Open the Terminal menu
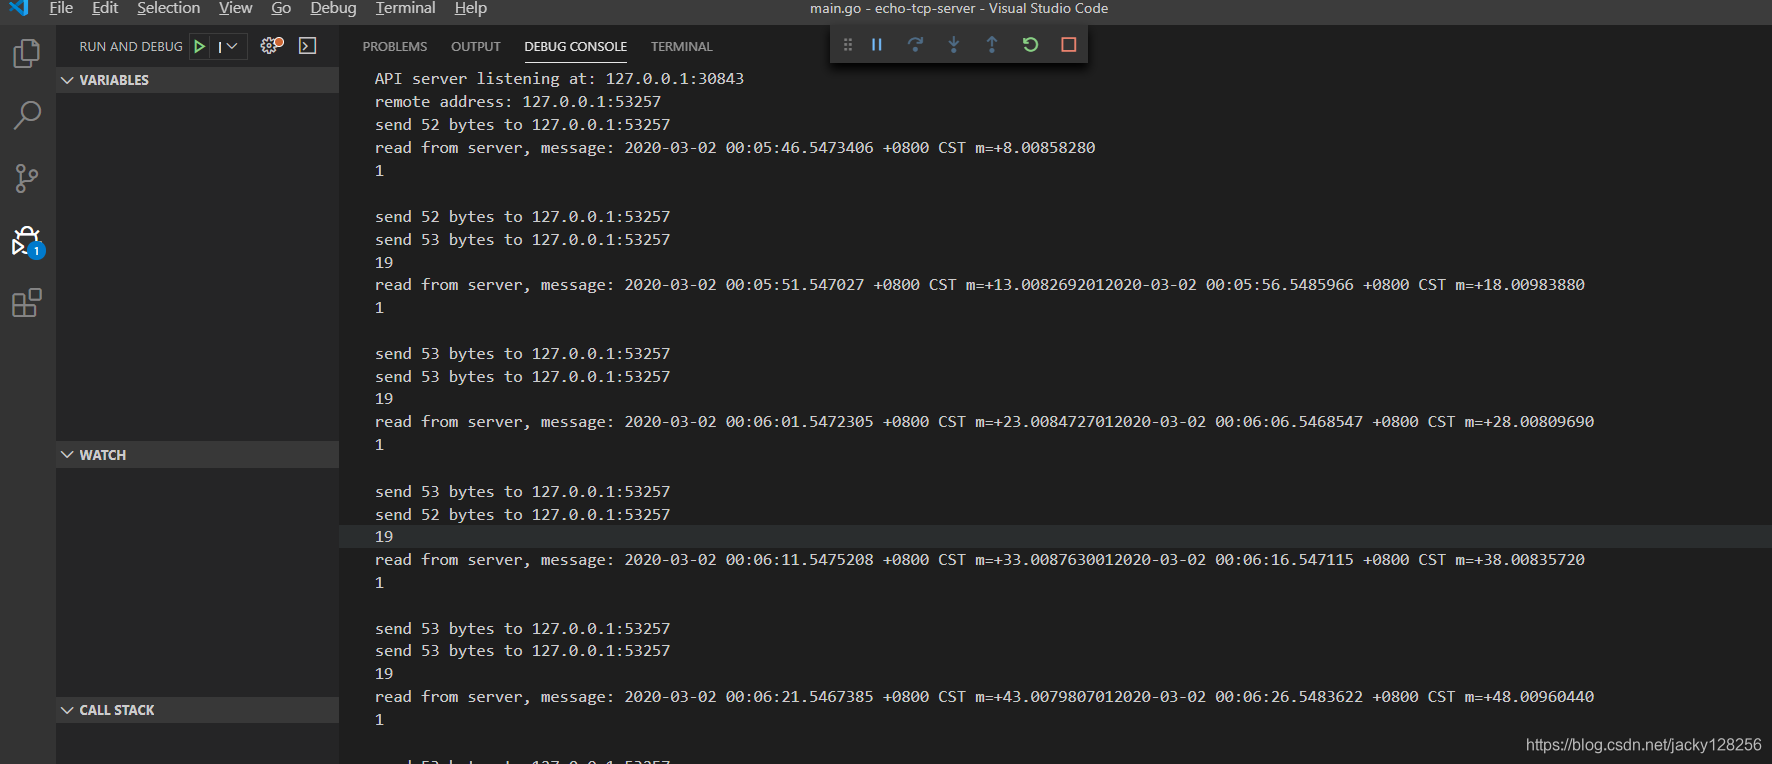Image resolution: width=1772 pixels, height=764 pixels. point(405,8)
